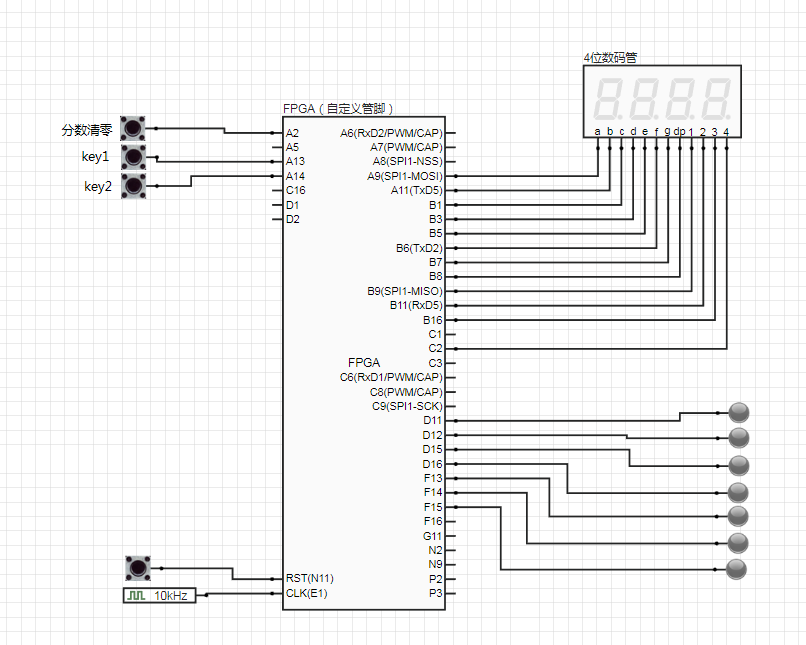This screenshot has height=645, width=806.
Task: Click the 分数清零 push button
Action: click(x=133, y=128)
